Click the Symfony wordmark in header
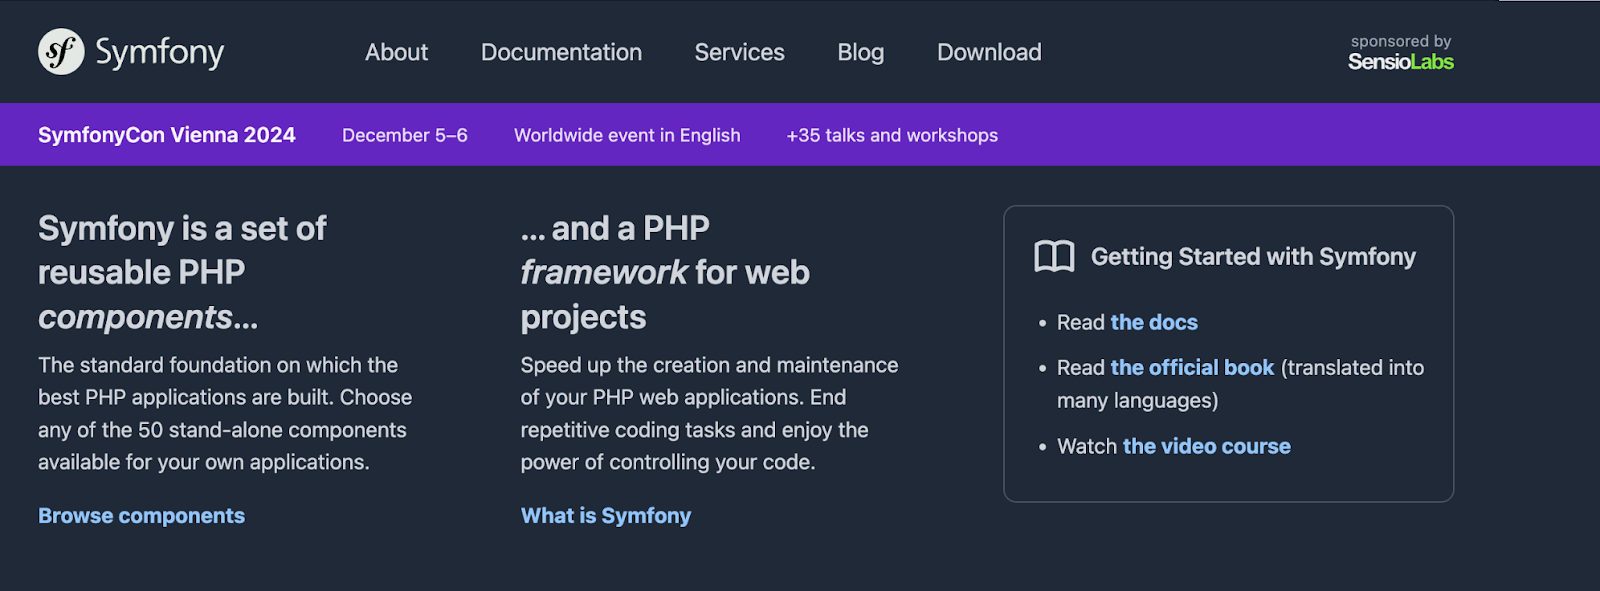 coord(160,52)
